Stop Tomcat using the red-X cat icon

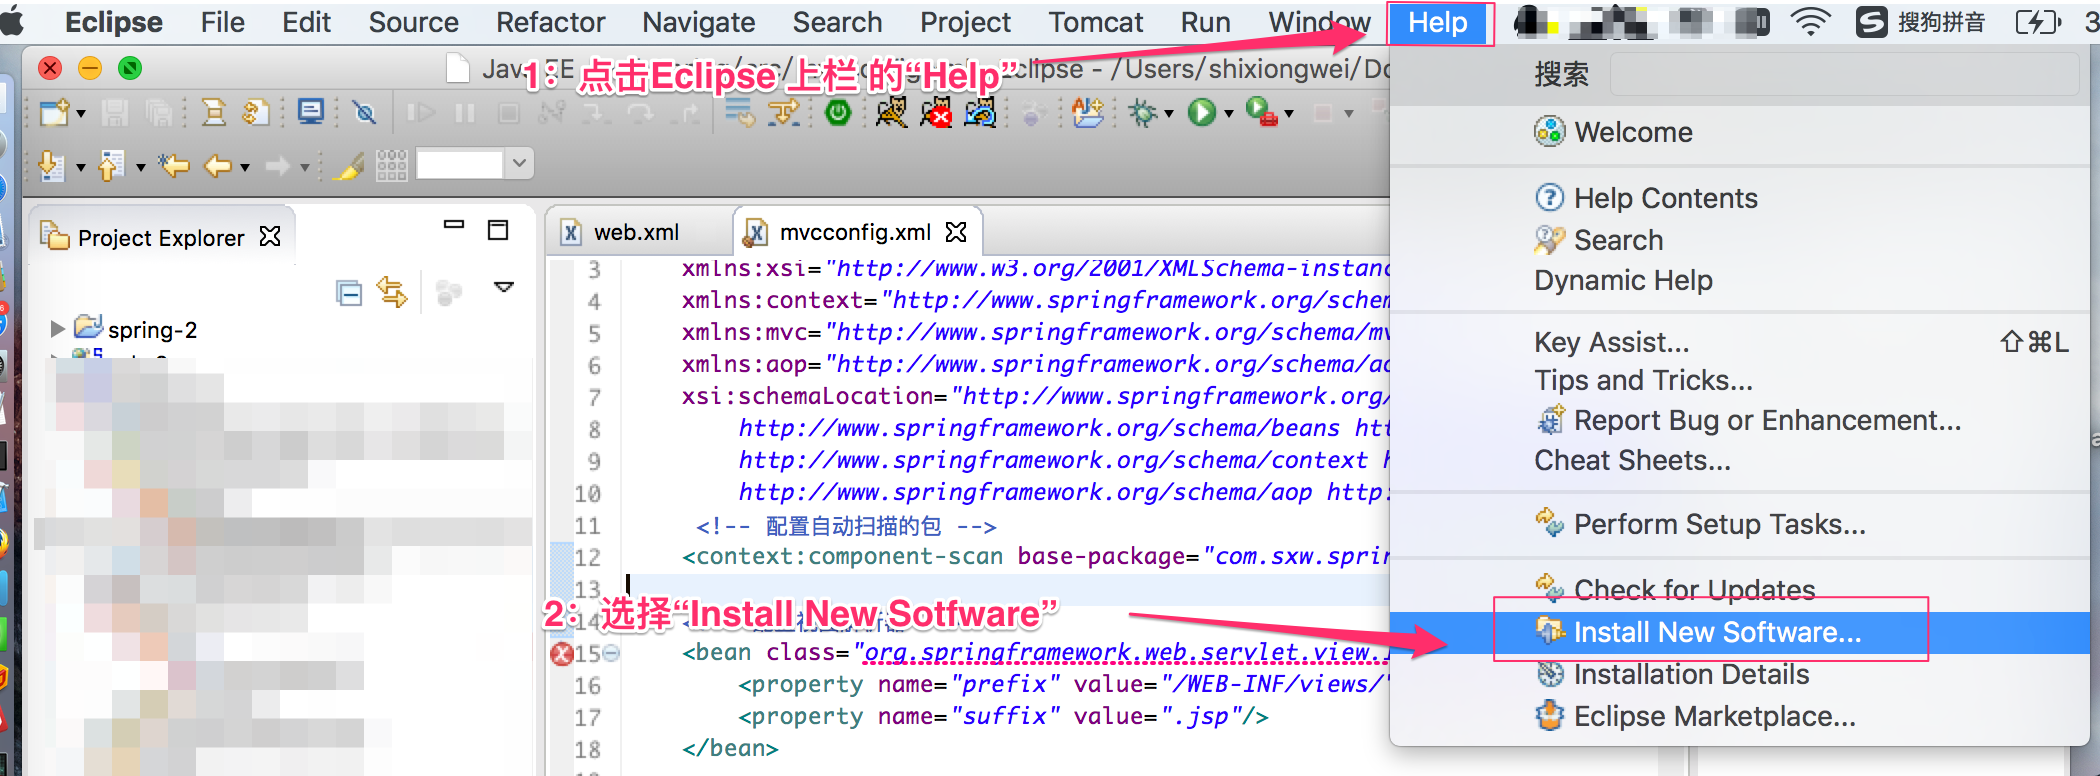pyautogui.click(x=936, y=112)
